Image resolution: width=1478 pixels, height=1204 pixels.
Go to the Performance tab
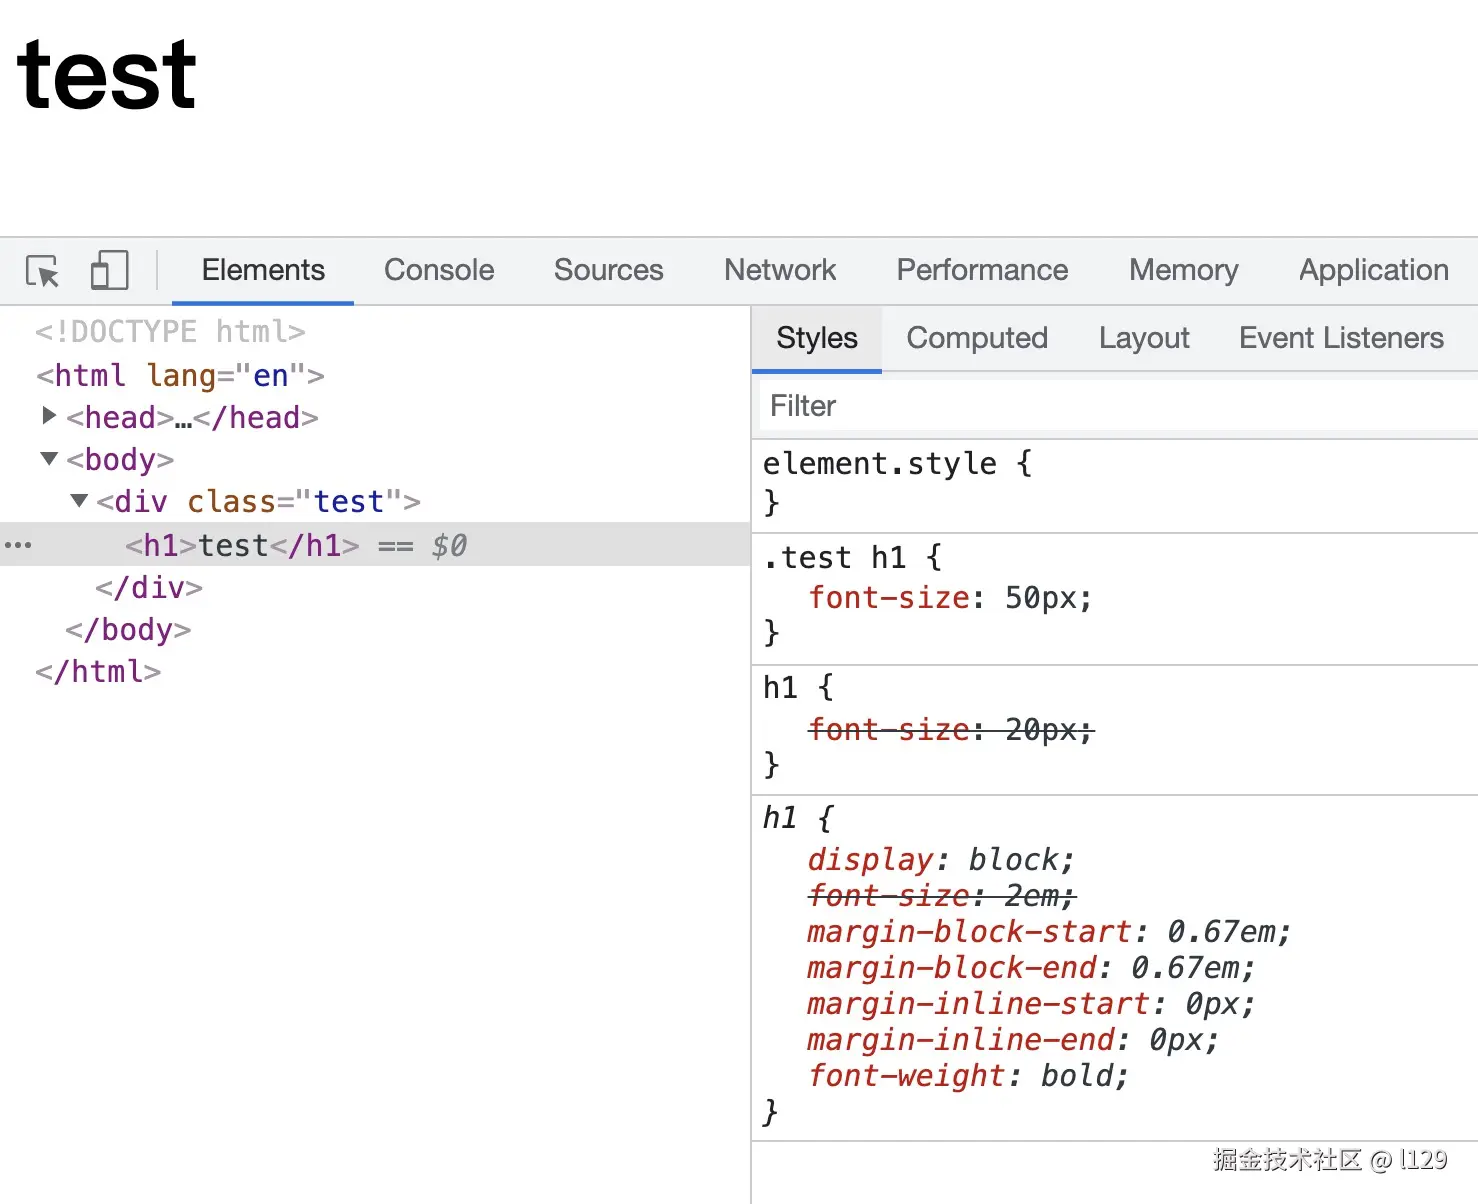[x=982, y=270]
